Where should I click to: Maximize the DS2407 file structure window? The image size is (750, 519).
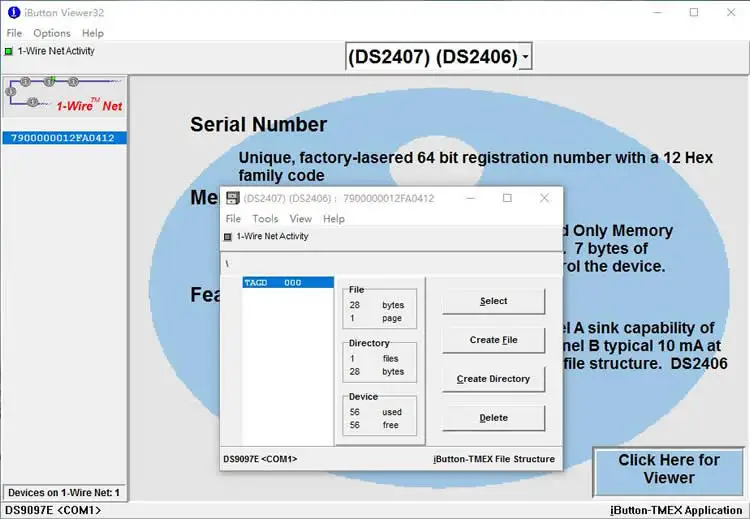pyautogui.click(x=507, y=198)
